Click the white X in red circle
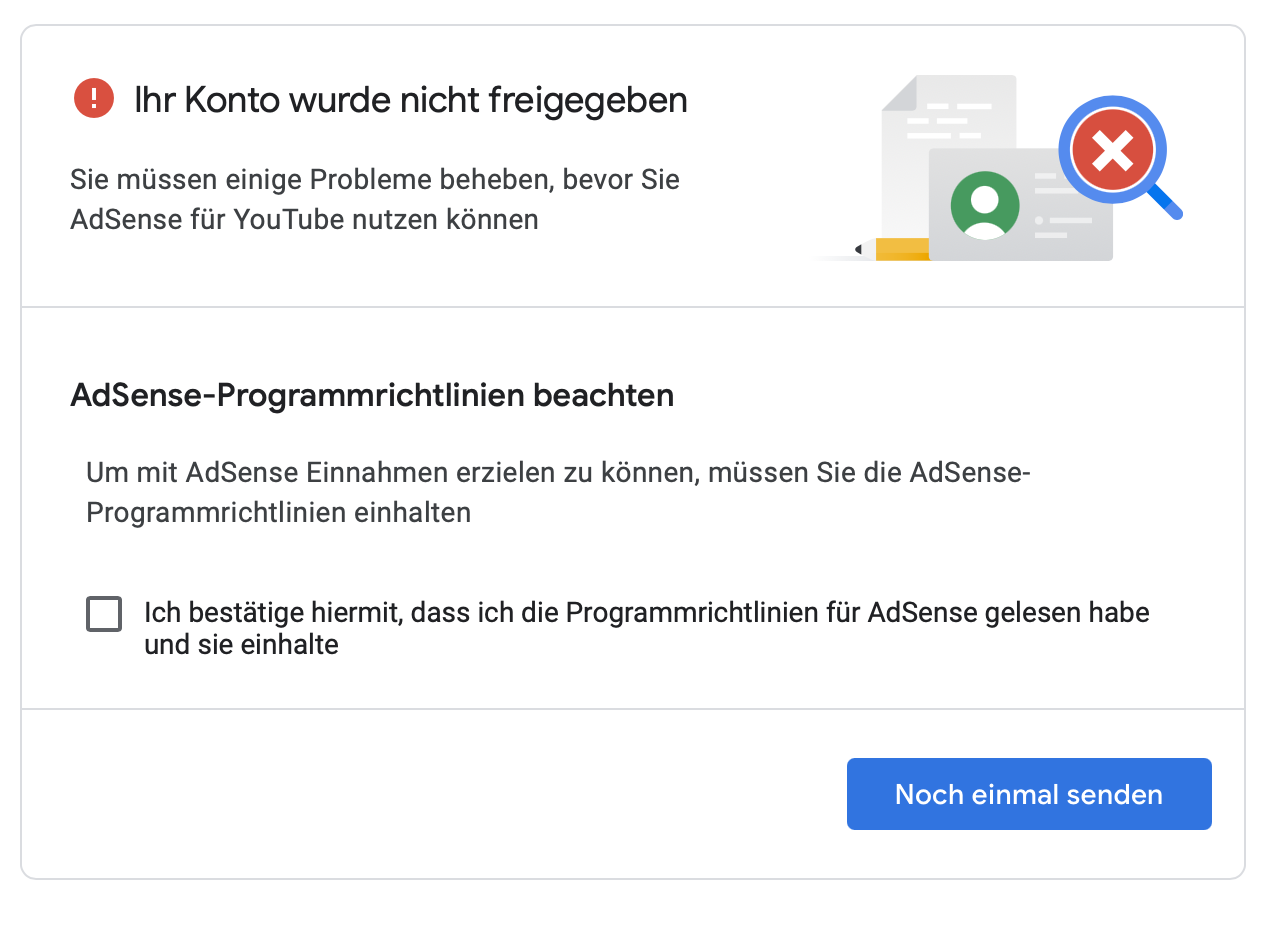Image resolution: width=1280 pixels, height=926 pixels. [x=1112, y=152]
